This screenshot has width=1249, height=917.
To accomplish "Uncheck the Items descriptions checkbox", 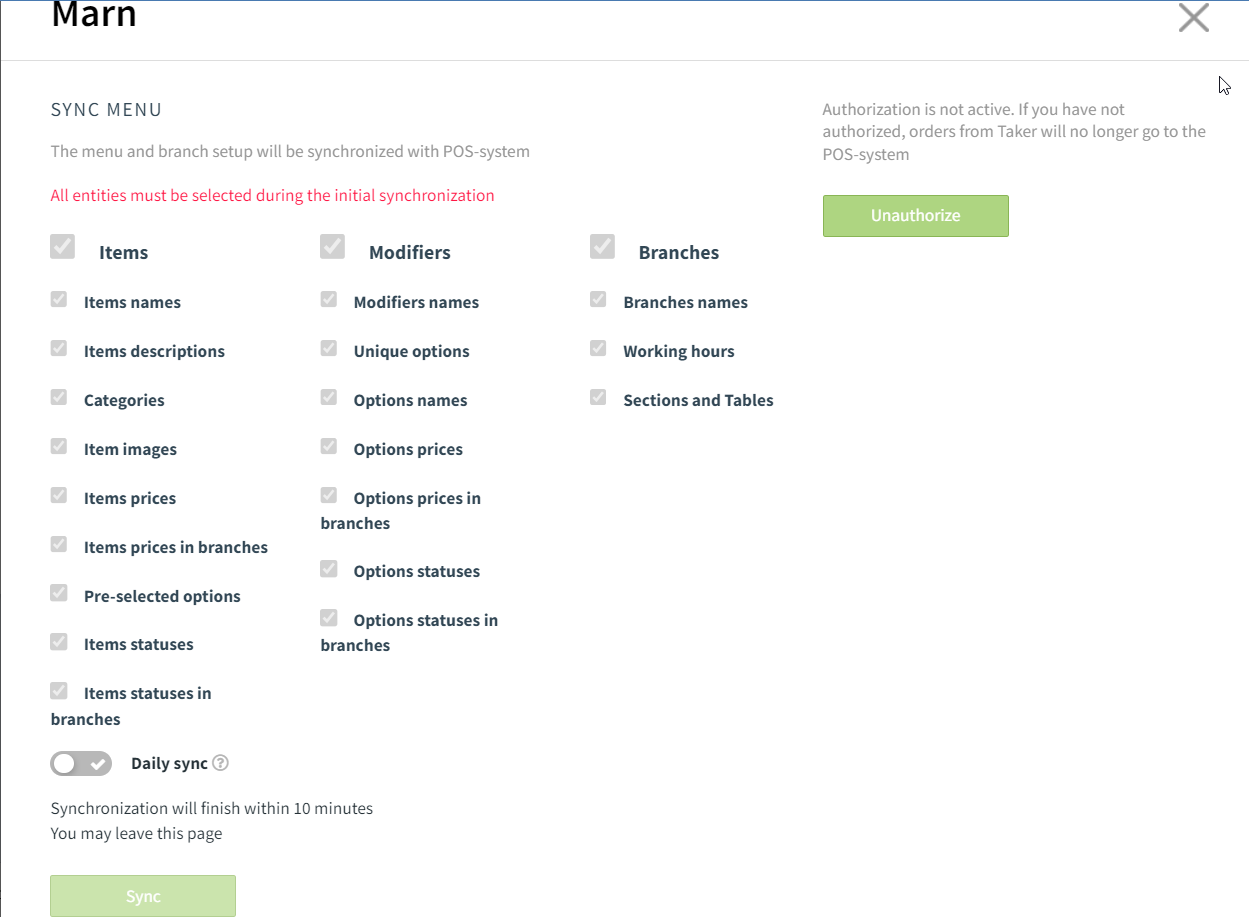I will click(59, 348).
